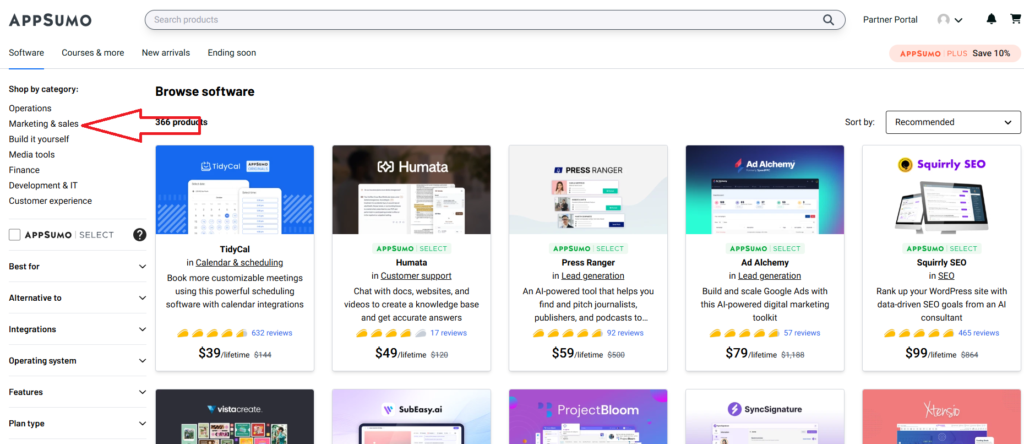Click the Squirrly SEO product title

click(941, 262)
